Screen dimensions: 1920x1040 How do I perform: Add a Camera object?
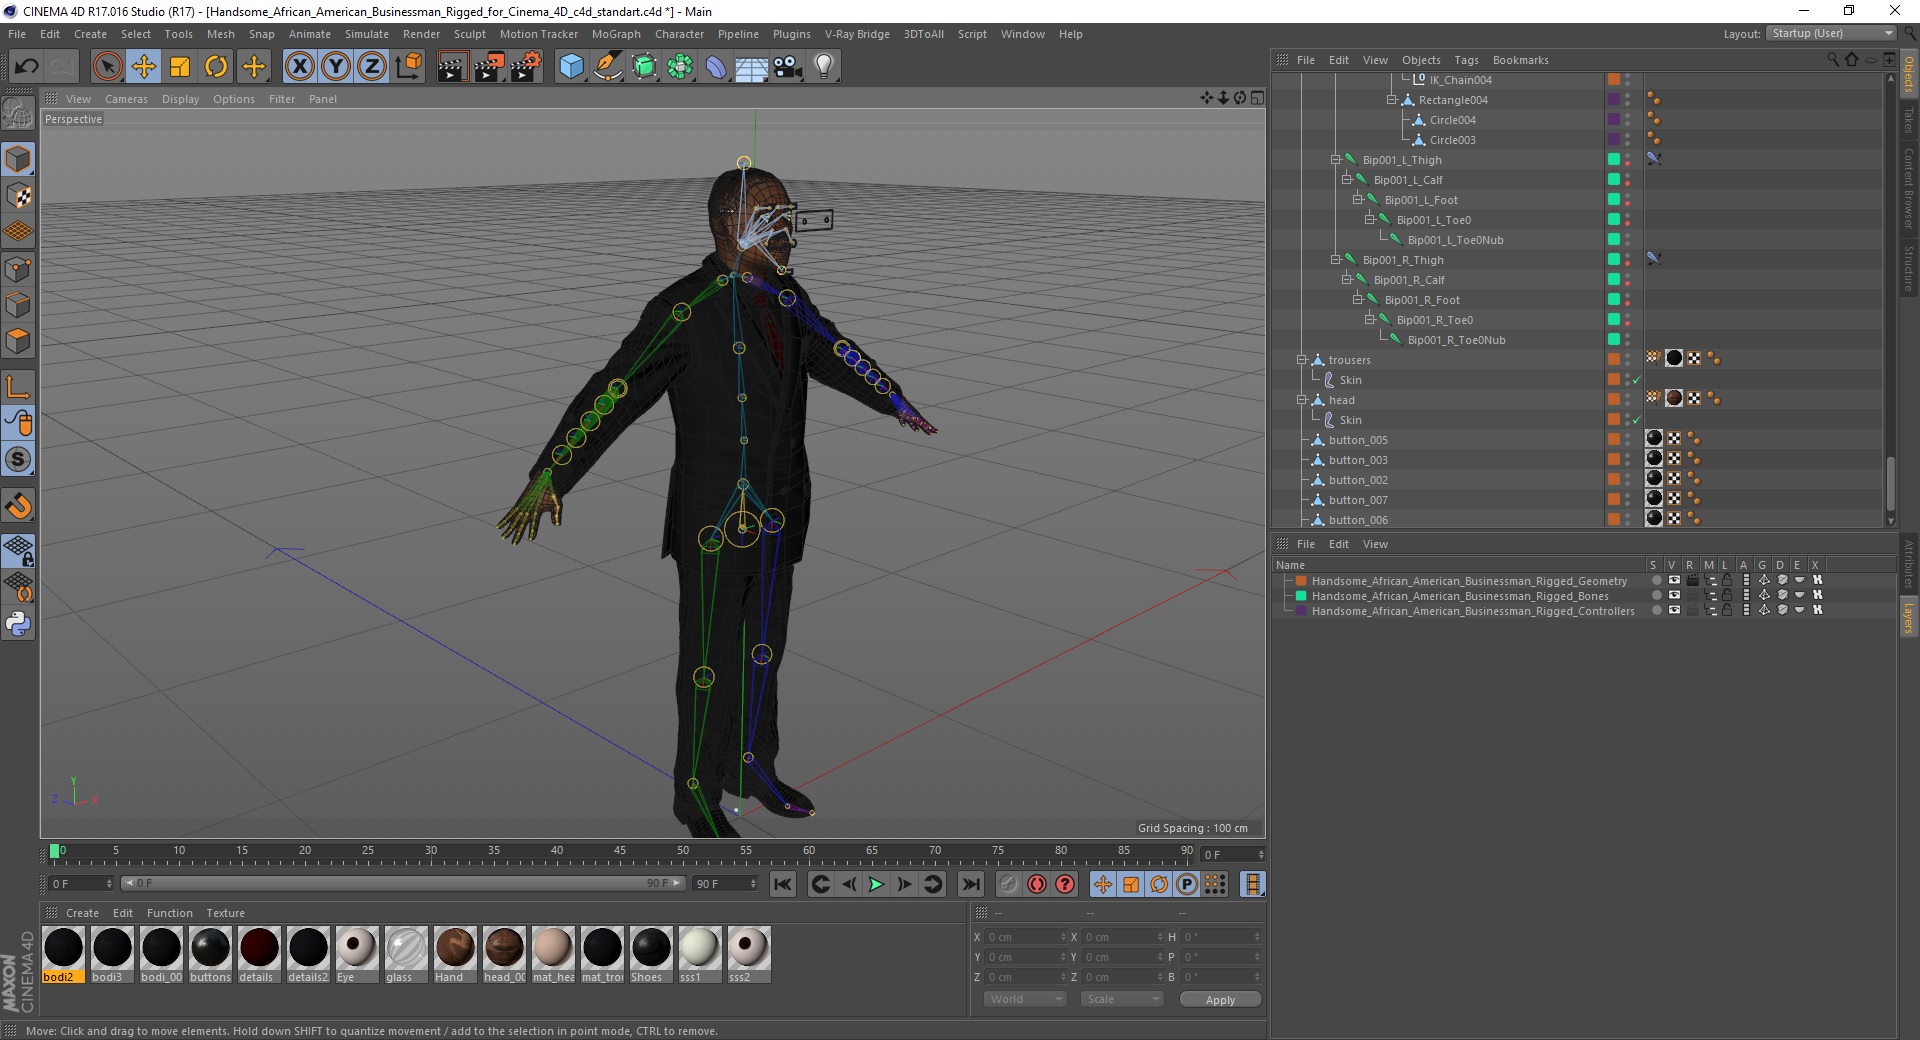(x=788, y=67)
